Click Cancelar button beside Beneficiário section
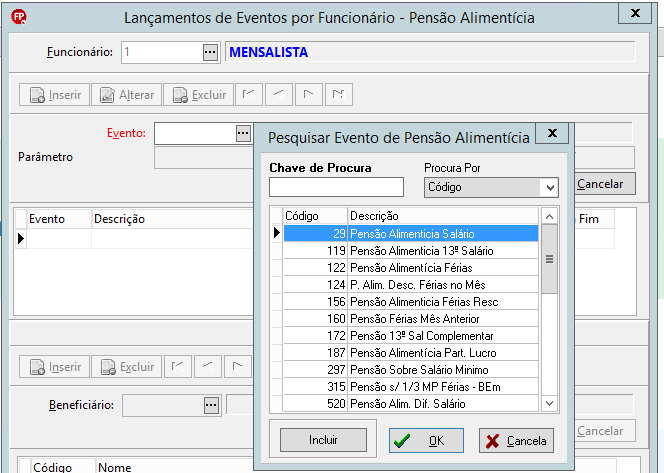664x473 pixels. pyautogui.click(x=604, y=431)
